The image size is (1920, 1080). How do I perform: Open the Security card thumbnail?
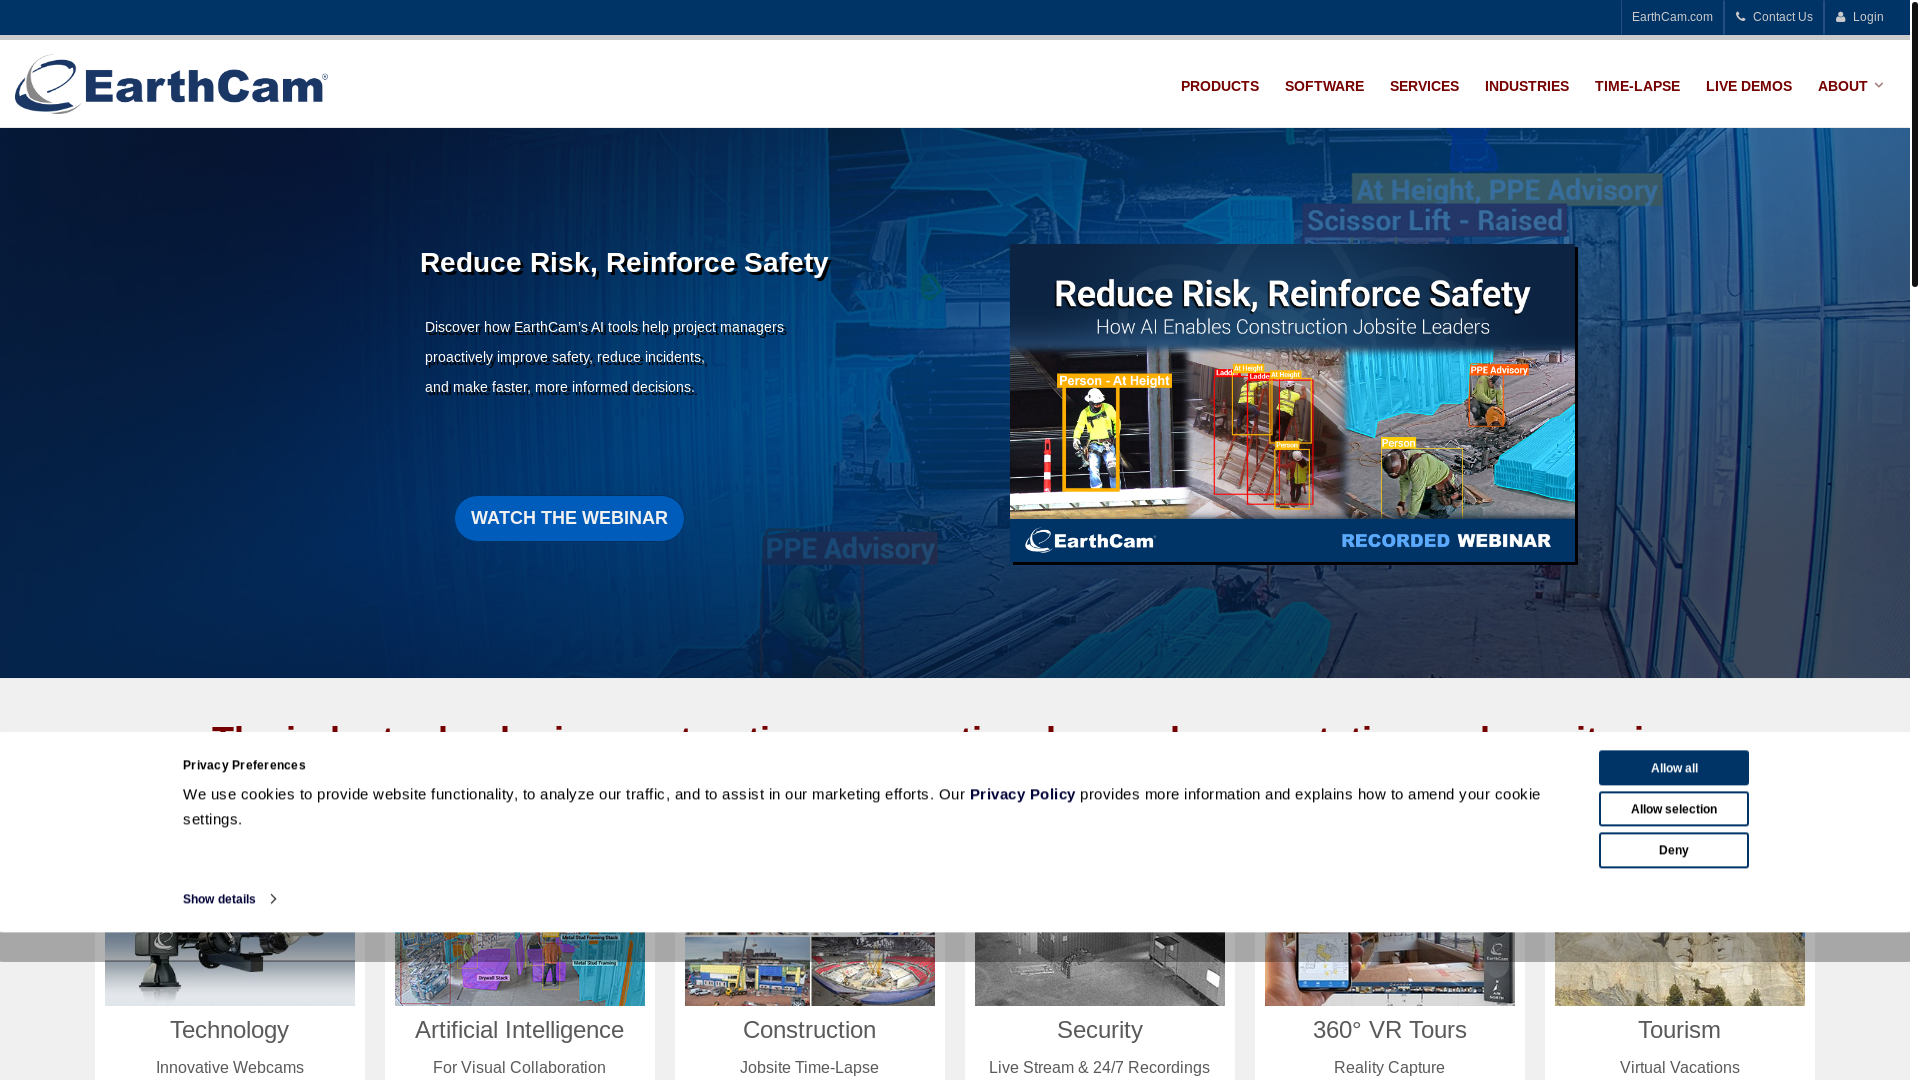(1100, 969)
